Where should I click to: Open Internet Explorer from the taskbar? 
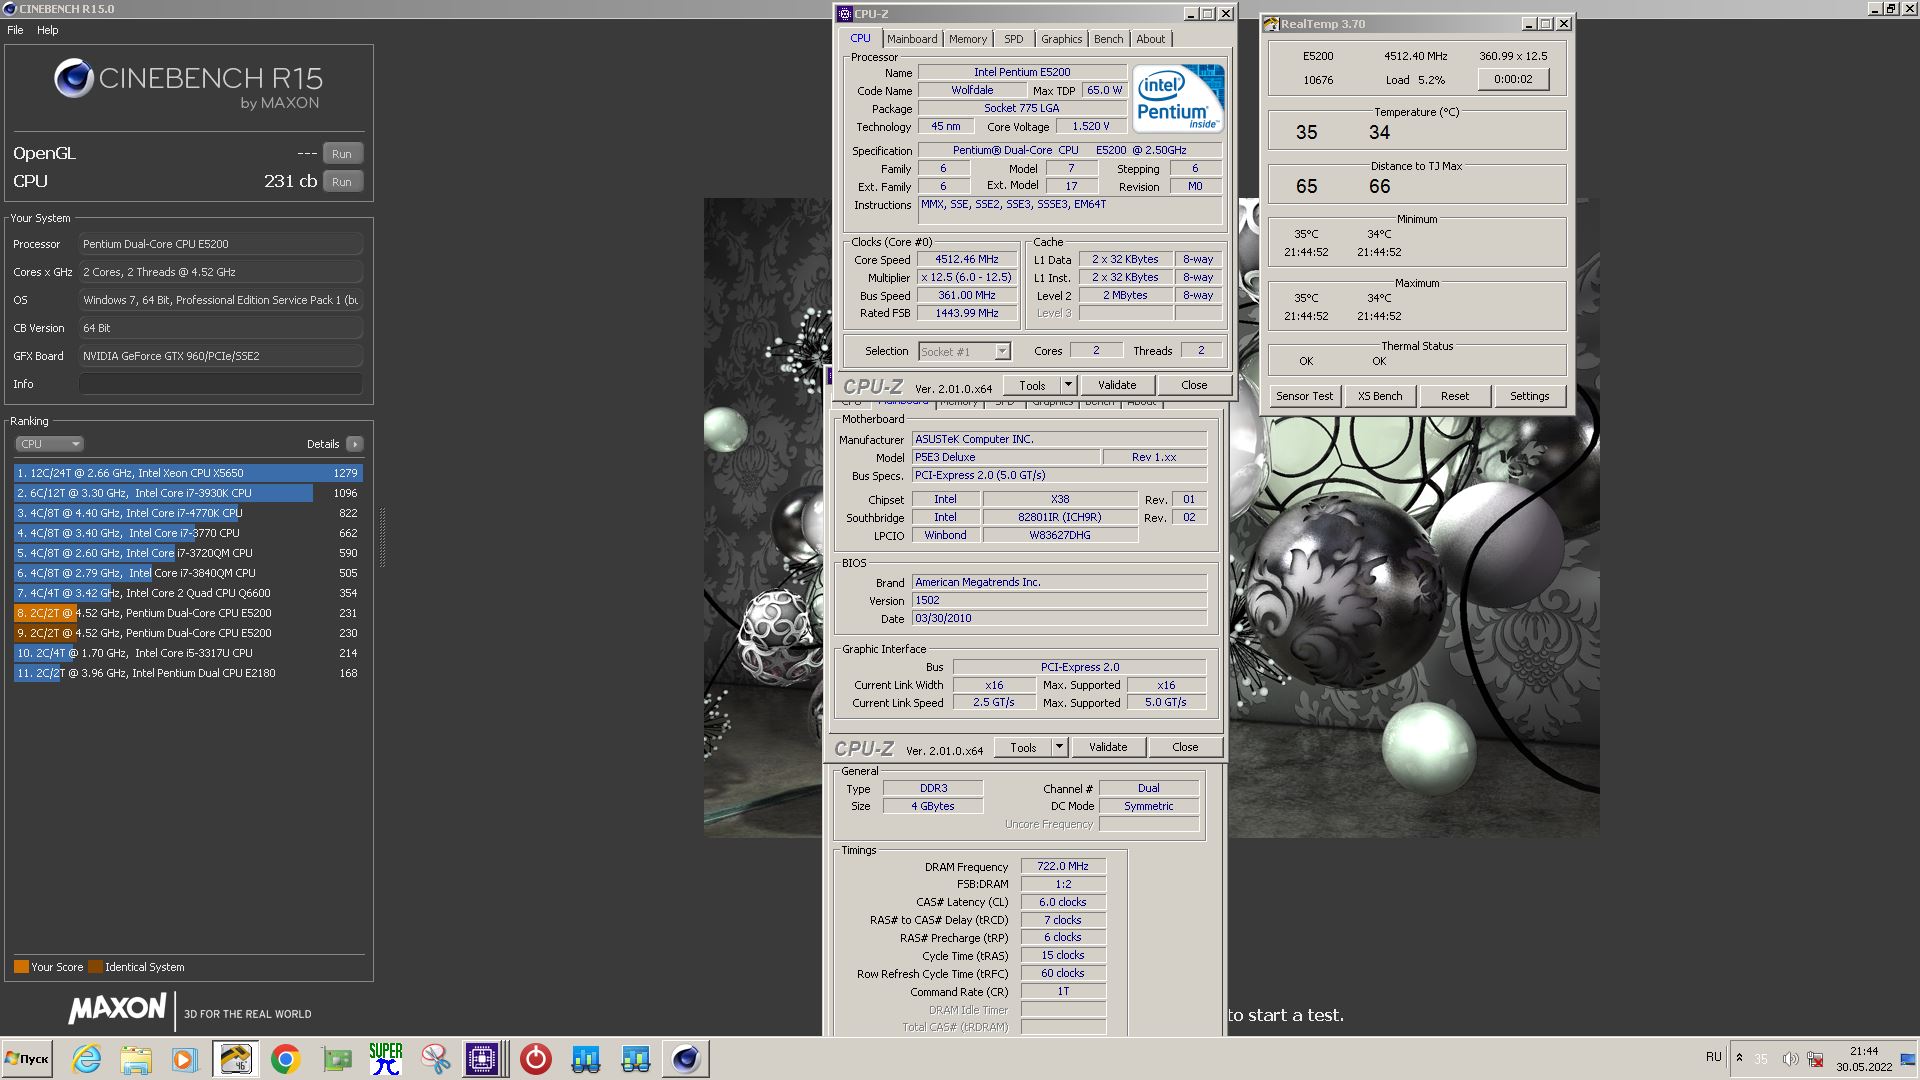[x=87, y=1059]
